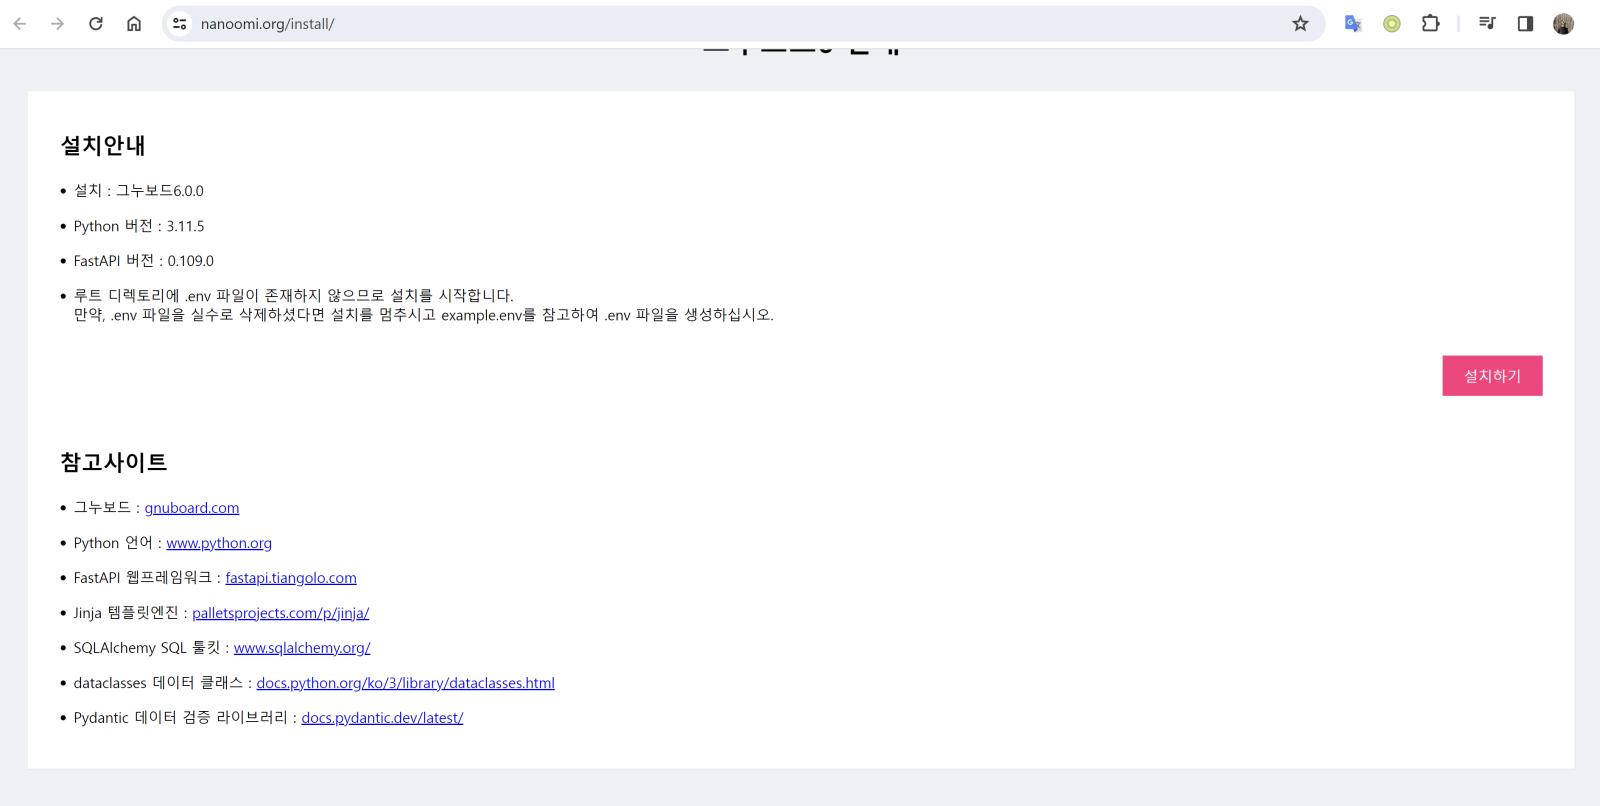Click the text 'FastAPI 버전 : 0.109.0'

144,261
